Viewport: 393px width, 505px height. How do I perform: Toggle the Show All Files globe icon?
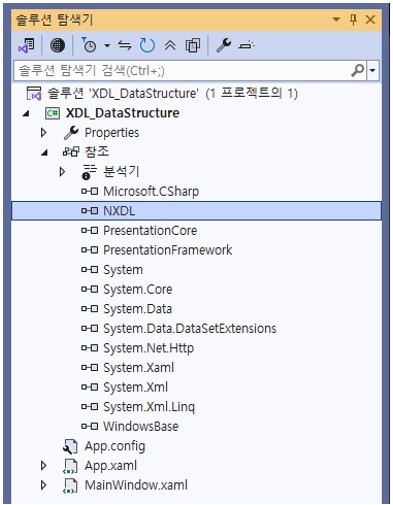click(x=57, y=45)
